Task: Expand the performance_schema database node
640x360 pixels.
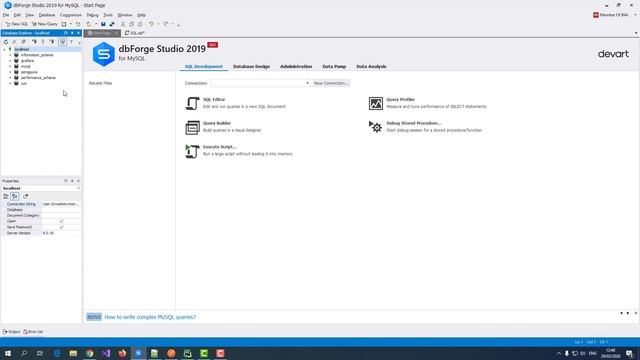Action: (x=10, y=78)
